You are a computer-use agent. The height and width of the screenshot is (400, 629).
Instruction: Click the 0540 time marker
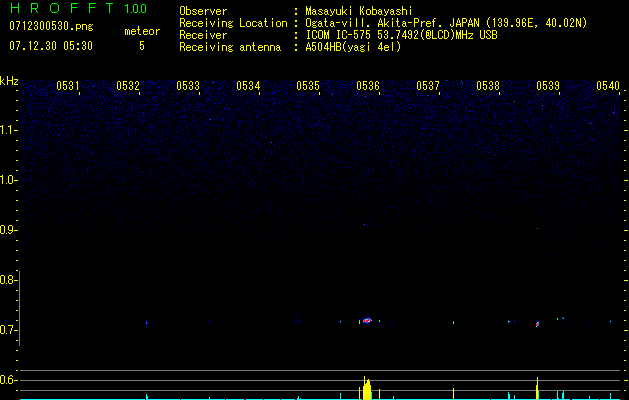[x=608, y=86]
